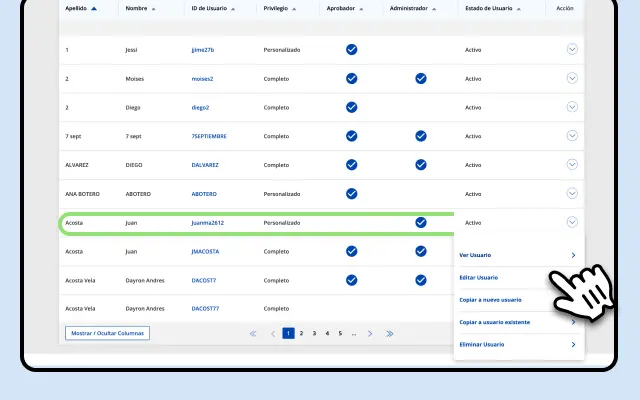This screenshot has width=640, height=400.
Task: Open user ID link 7SEPTIEMBRE
Action: pos(209,136)
